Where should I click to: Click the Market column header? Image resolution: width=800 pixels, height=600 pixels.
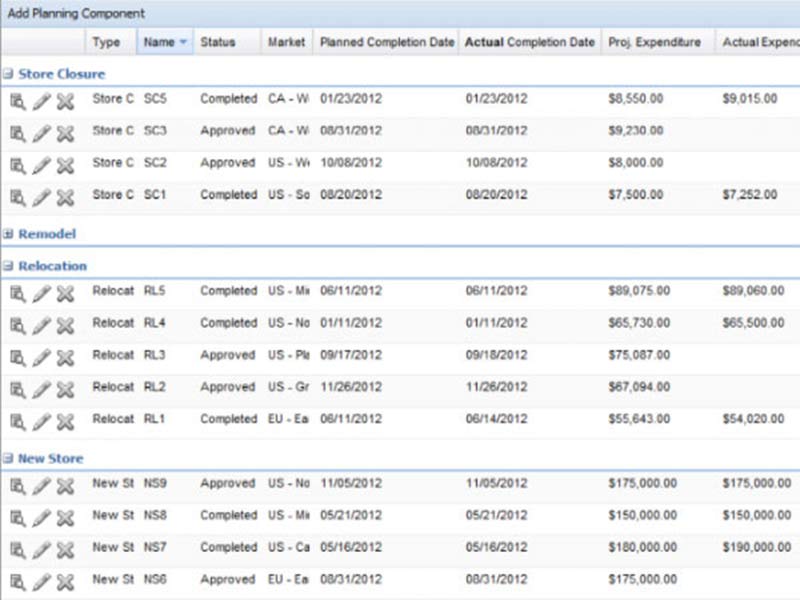[286, 42]
